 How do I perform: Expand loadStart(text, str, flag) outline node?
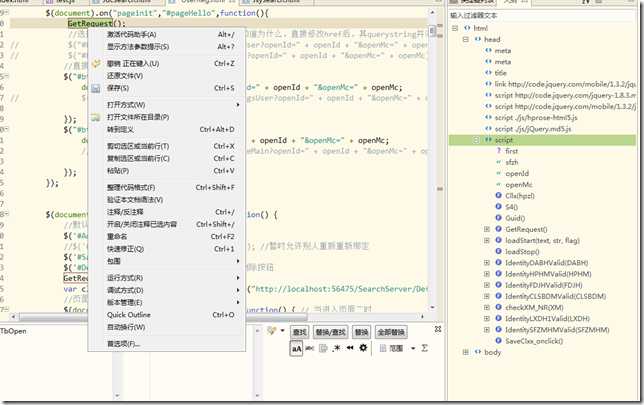487,240
